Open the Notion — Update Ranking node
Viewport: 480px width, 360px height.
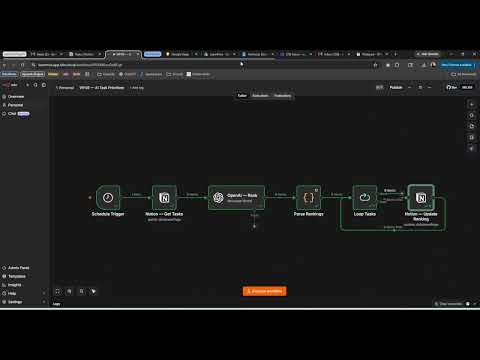(421, 197)
